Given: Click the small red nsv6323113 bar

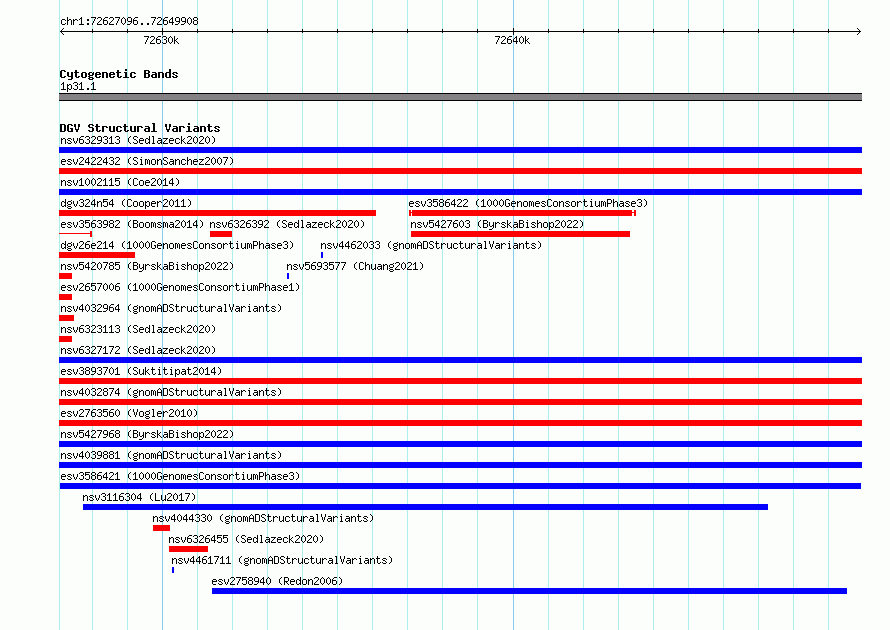Looking at the screenshot, I should 65,339.
